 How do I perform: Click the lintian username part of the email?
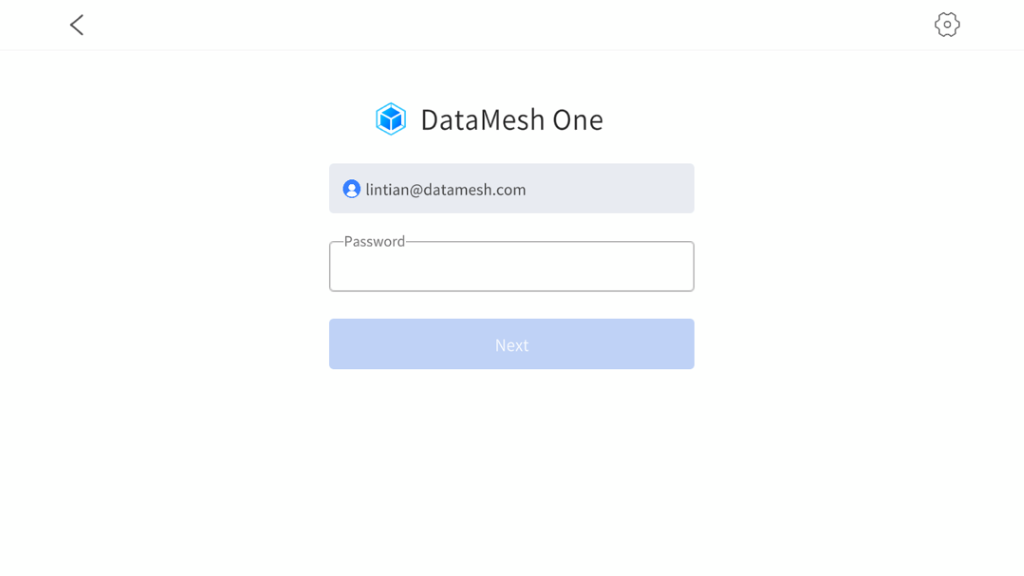click(x=387, y=189)
